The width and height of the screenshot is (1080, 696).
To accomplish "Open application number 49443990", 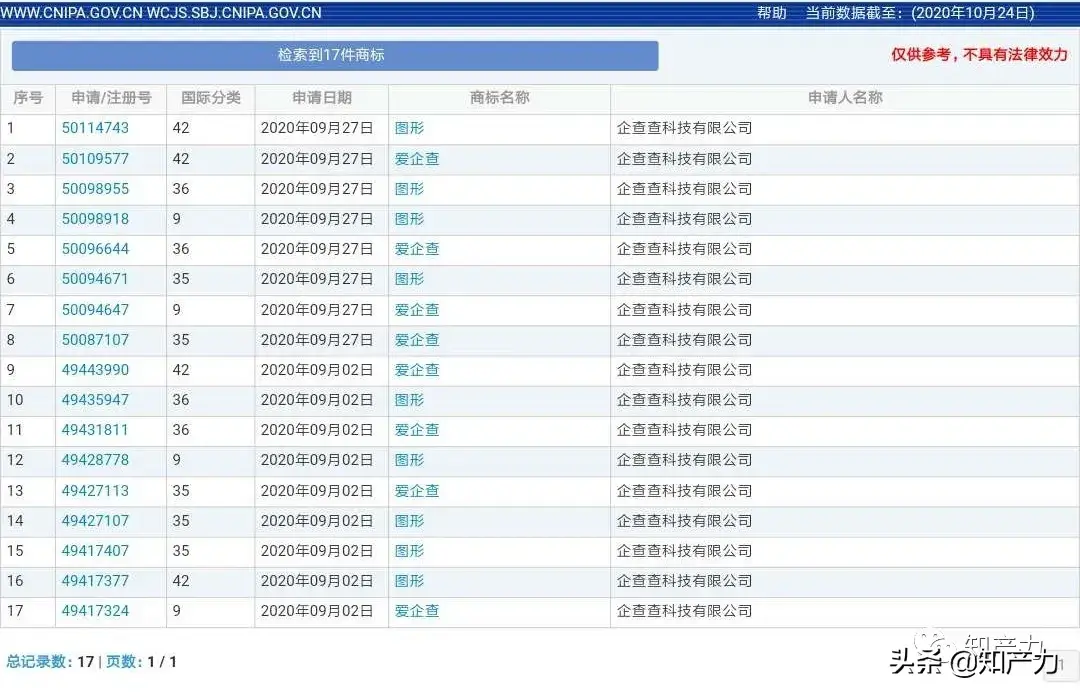I will click(95, 370).
